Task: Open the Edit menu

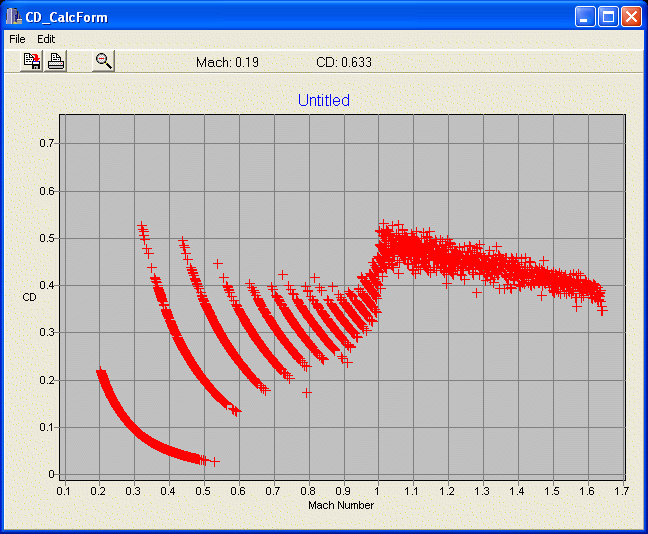Action: point(46,39)
